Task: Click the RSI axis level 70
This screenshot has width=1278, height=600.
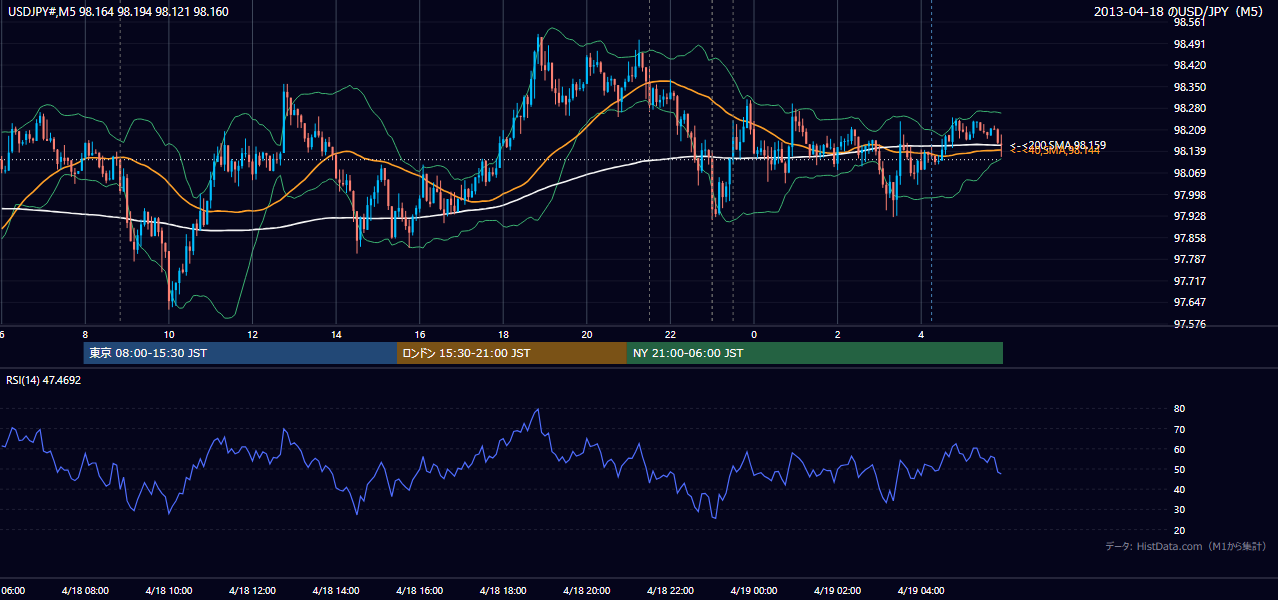Action: coord(1179,429)
